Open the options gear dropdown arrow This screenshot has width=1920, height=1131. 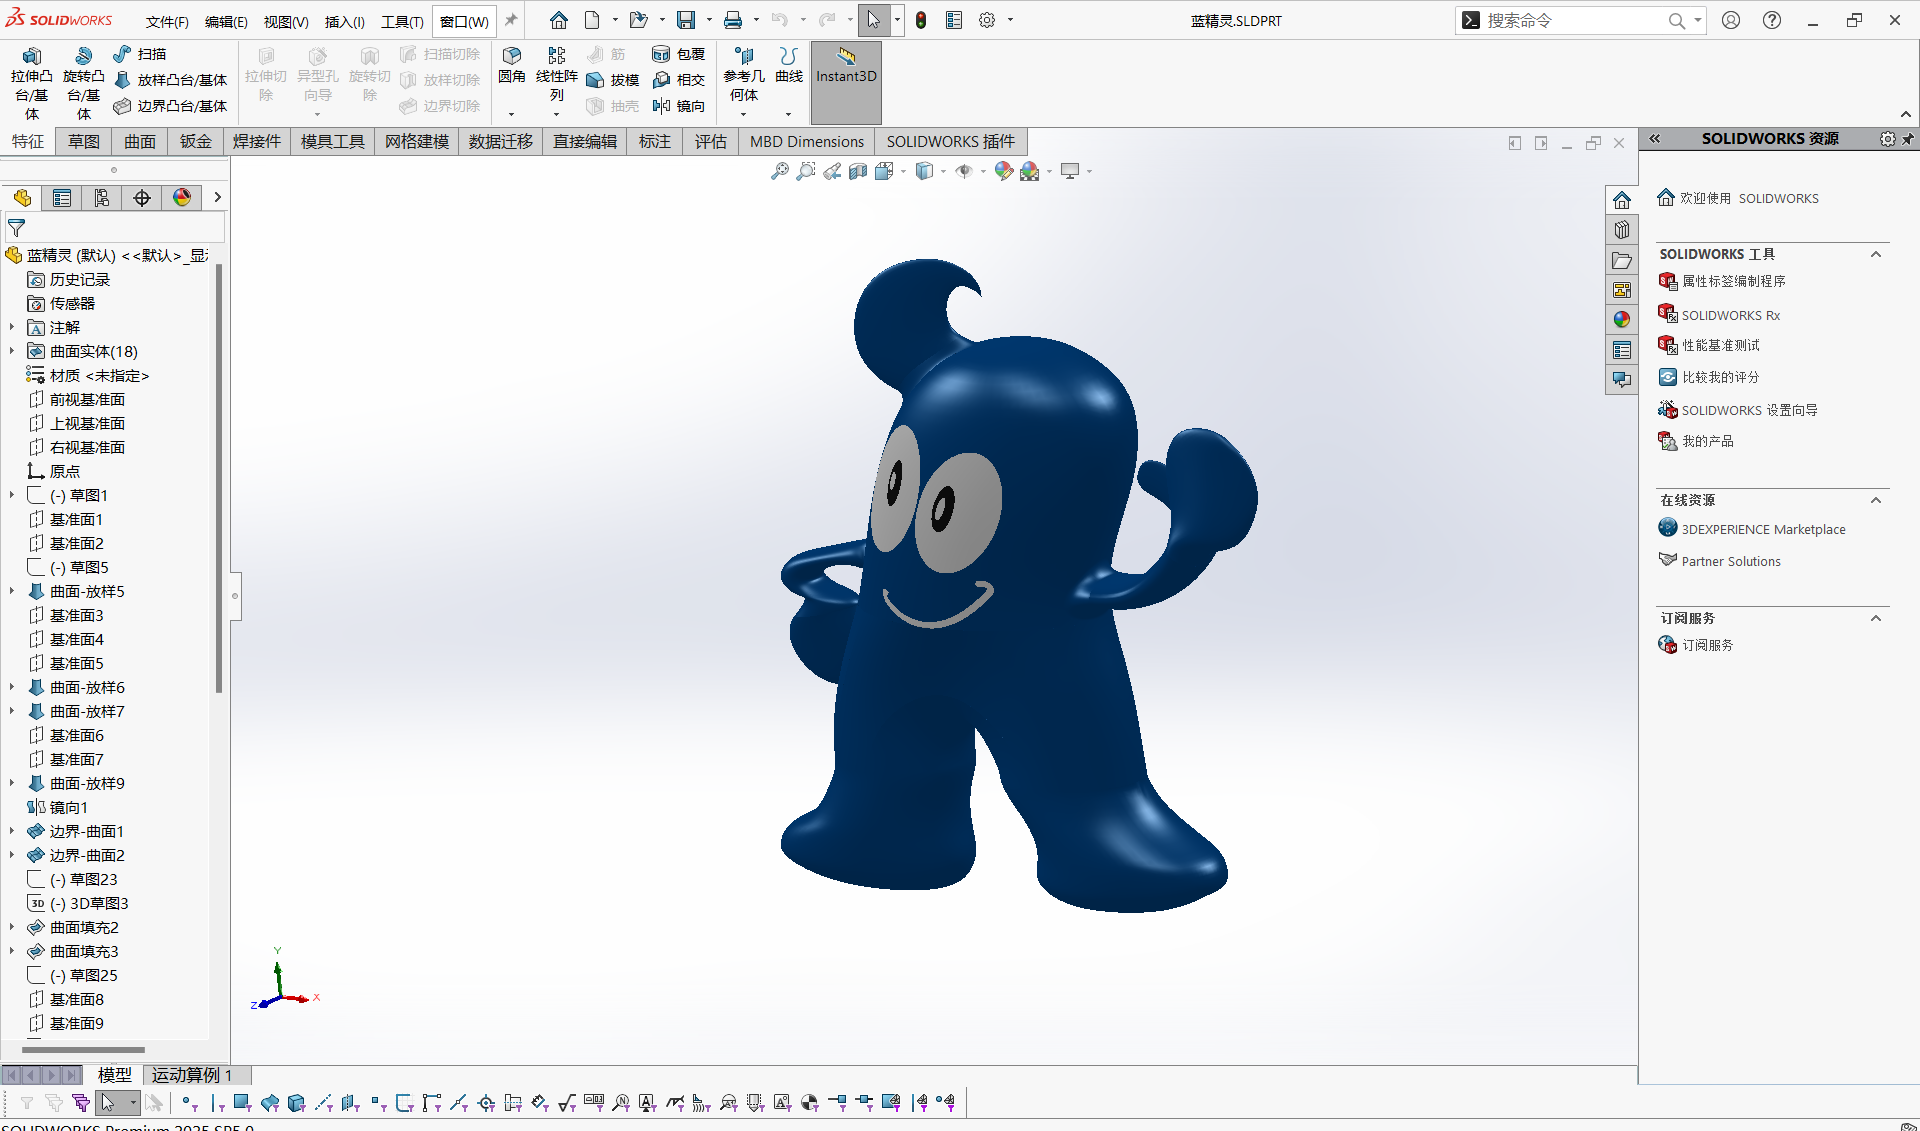[x=1010, y=20]
